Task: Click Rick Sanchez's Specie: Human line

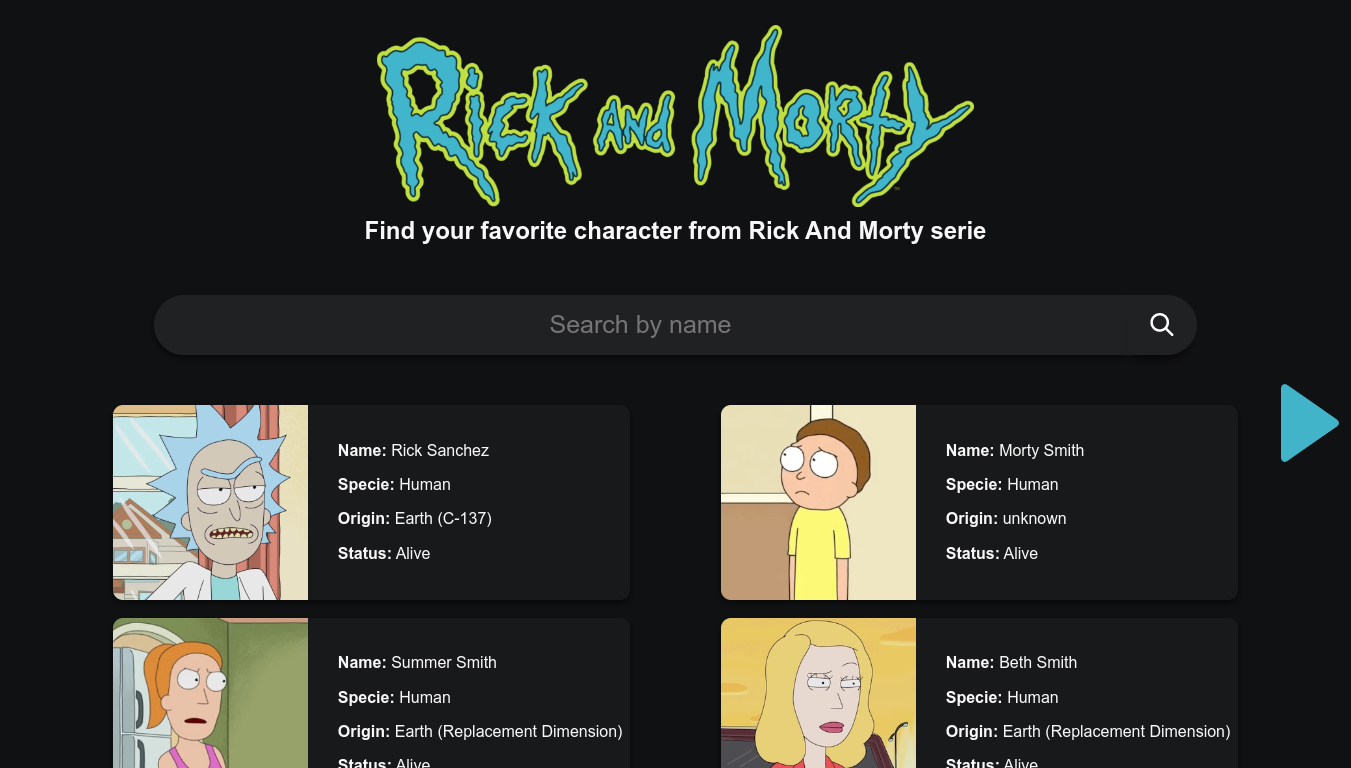Action: point(394,484)
